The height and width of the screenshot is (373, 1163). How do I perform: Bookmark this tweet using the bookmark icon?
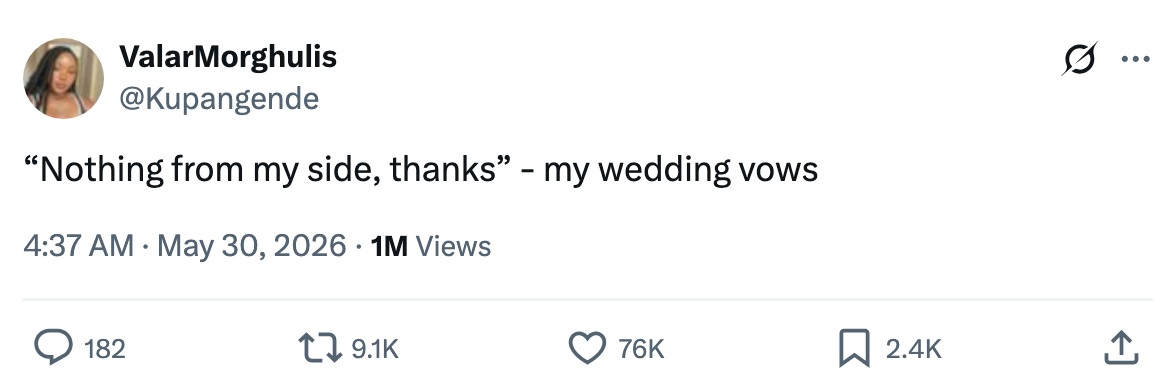click(x=853, y=348)
